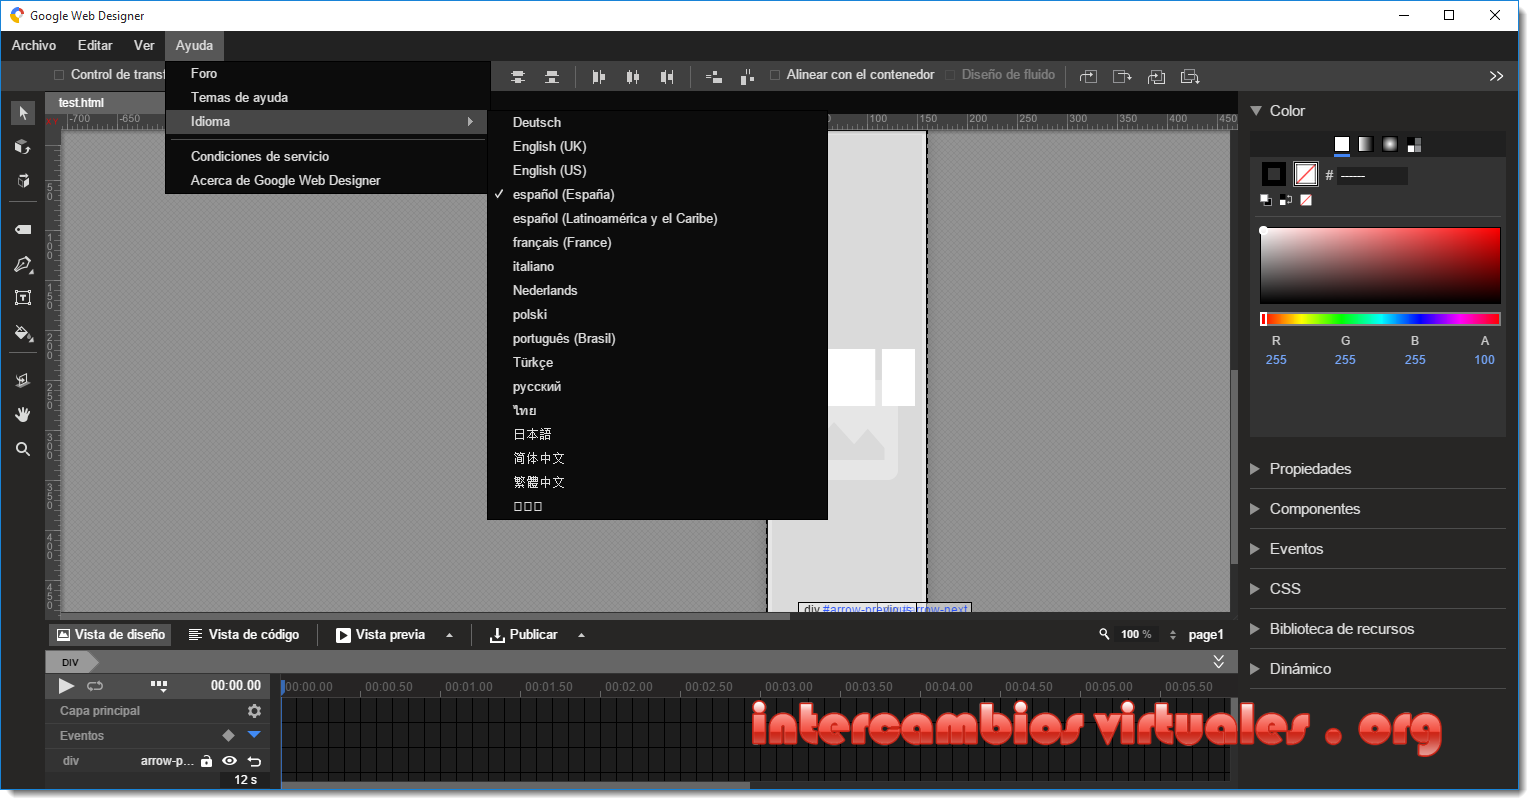Image resolution: width=1534 pixels, height=805 pixels.
Task: Click align bottom edges icon
Action: coord(552,77)
